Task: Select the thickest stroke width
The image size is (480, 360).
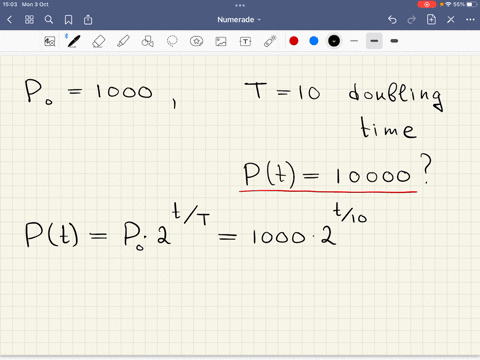Action: click(x=394, y=41)
